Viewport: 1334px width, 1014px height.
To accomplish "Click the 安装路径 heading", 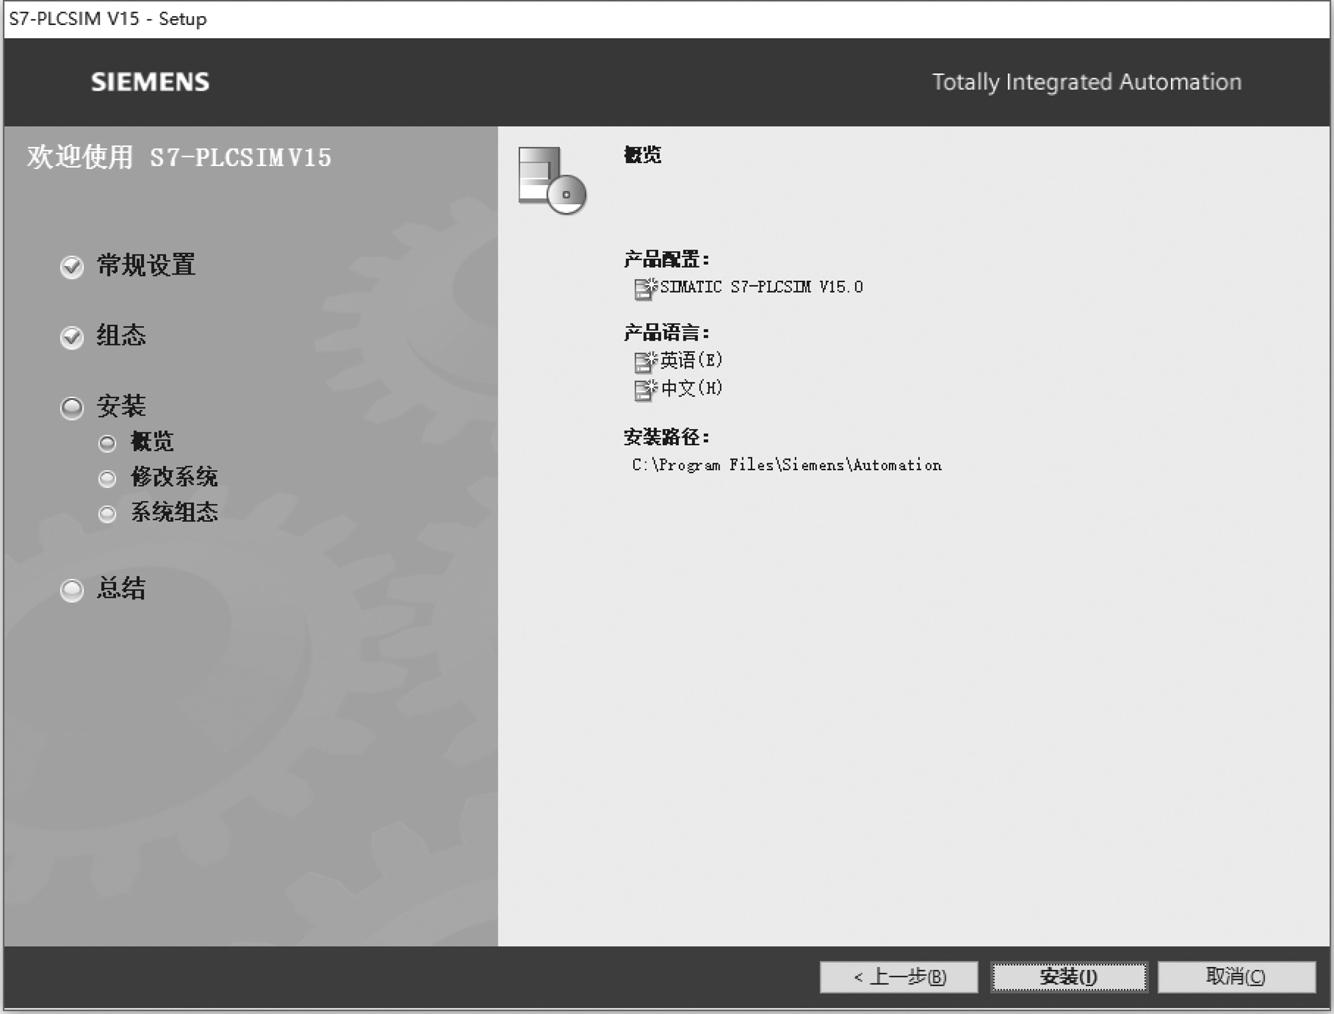I will [666, 437].
